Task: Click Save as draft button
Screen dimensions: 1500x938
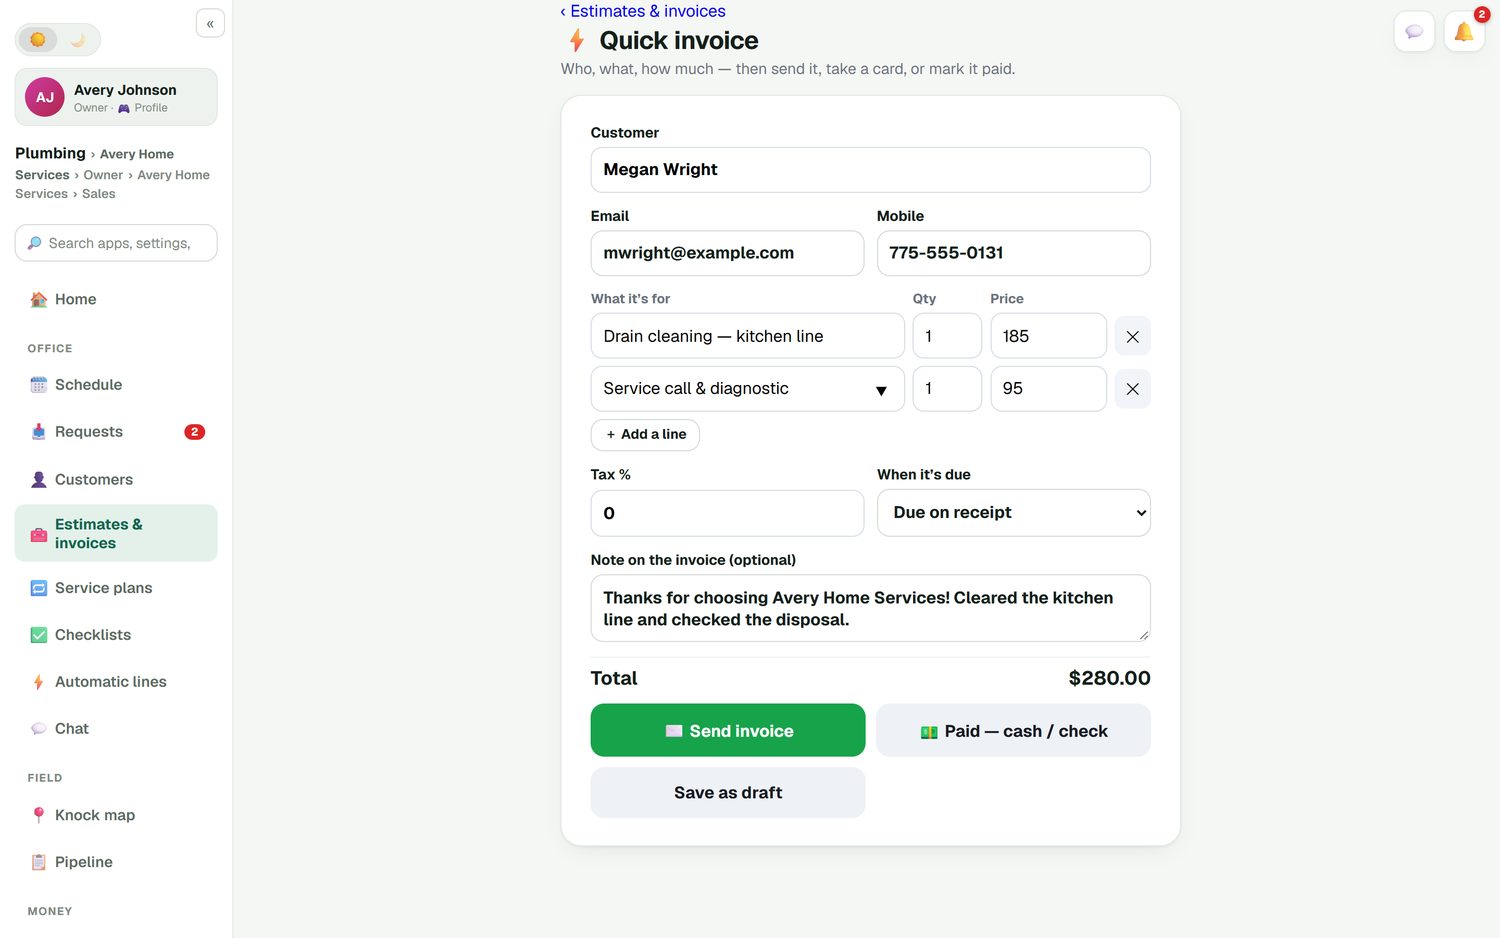Action: click(727, 792)
